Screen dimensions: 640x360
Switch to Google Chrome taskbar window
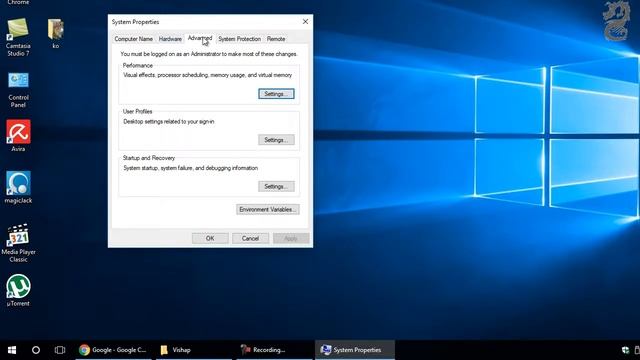click(113, 350)
